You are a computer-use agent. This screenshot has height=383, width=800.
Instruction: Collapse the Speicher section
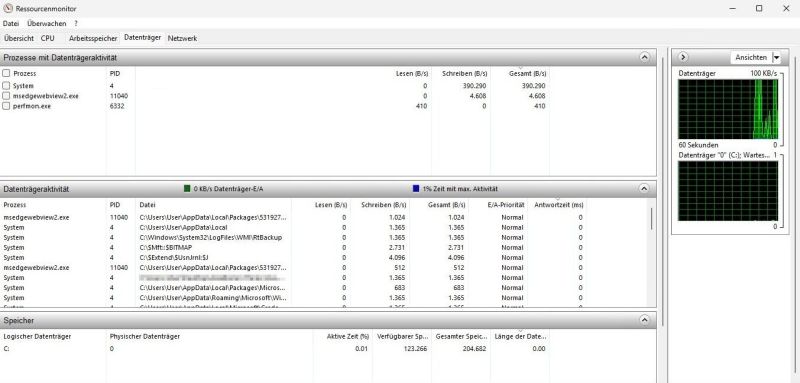click(644, 320)
